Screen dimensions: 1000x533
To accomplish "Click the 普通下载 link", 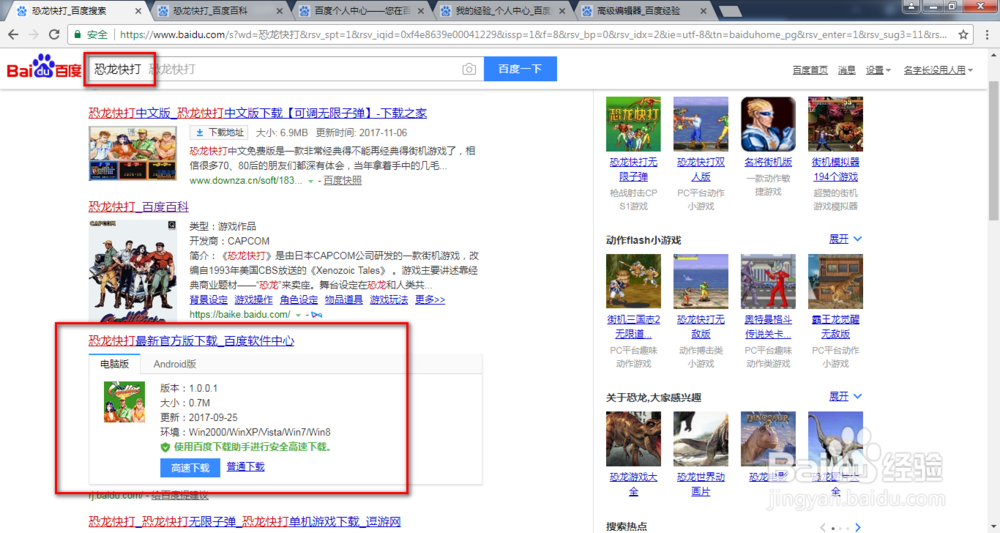I will click(x=246, y=467).
